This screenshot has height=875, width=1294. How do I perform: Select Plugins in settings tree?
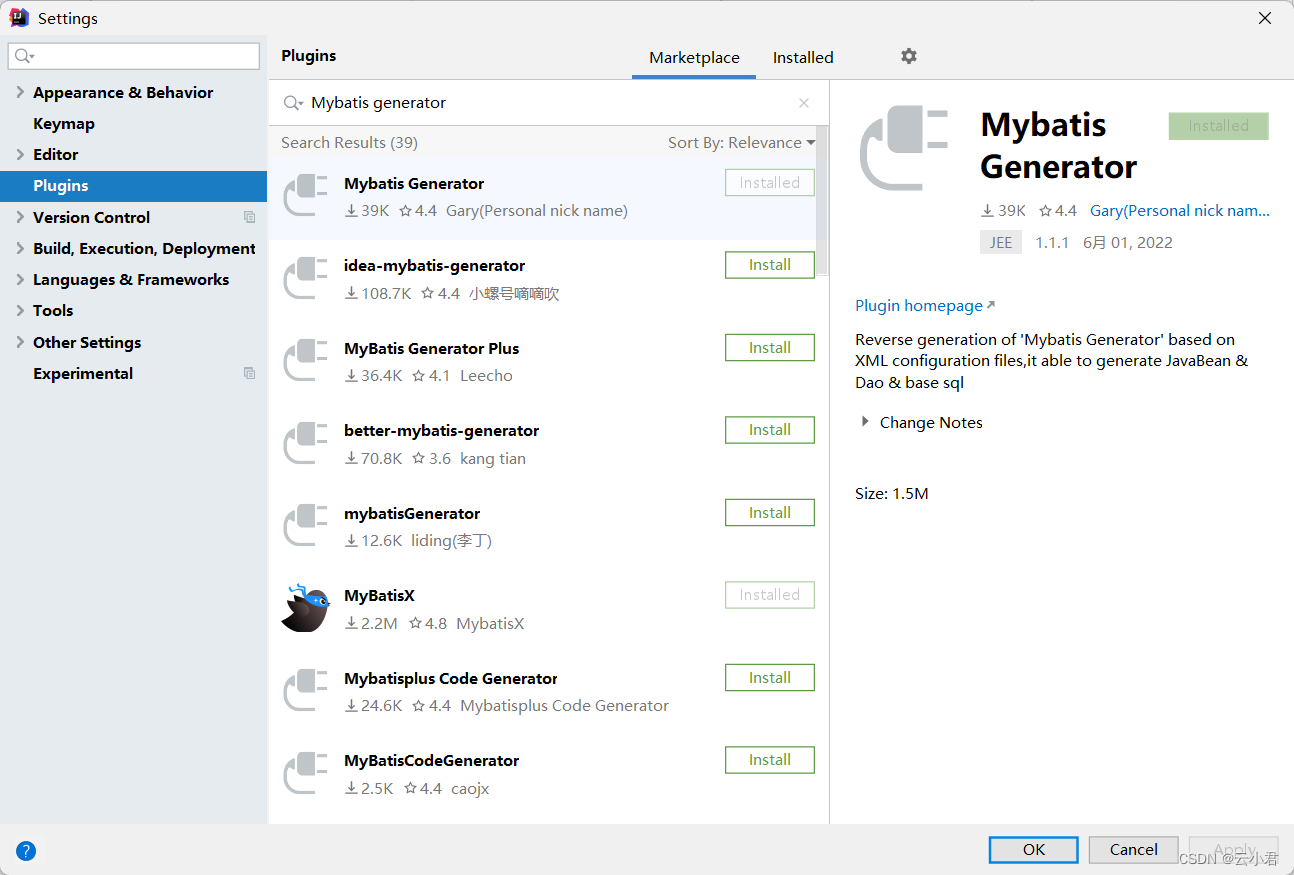pos(133,186)
